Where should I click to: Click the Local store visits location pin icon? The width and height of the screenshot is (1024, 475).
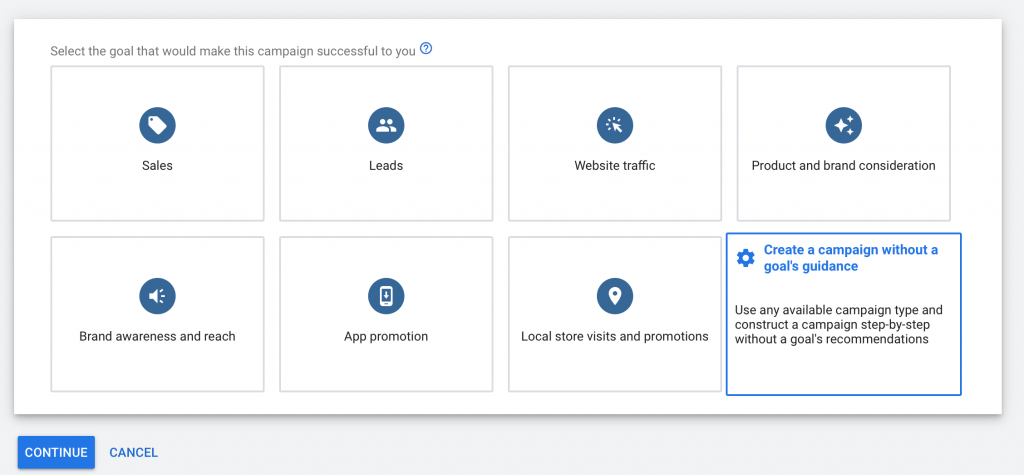tap(615, 296)
